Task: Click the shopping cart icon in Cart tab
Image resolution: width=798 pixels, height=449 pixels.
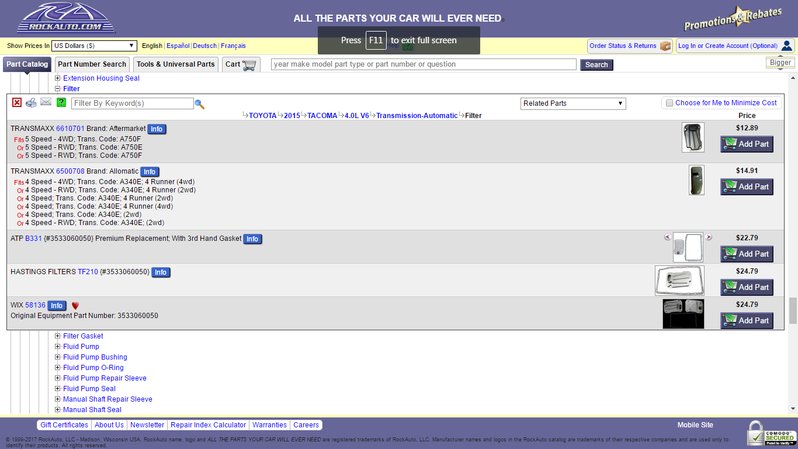Action: tap(249, 65)
